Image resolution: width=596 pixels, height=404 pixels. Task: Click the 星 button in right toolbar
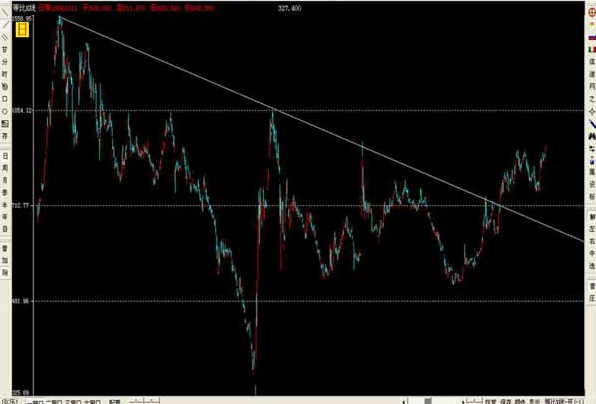click(x=592, y=172)
